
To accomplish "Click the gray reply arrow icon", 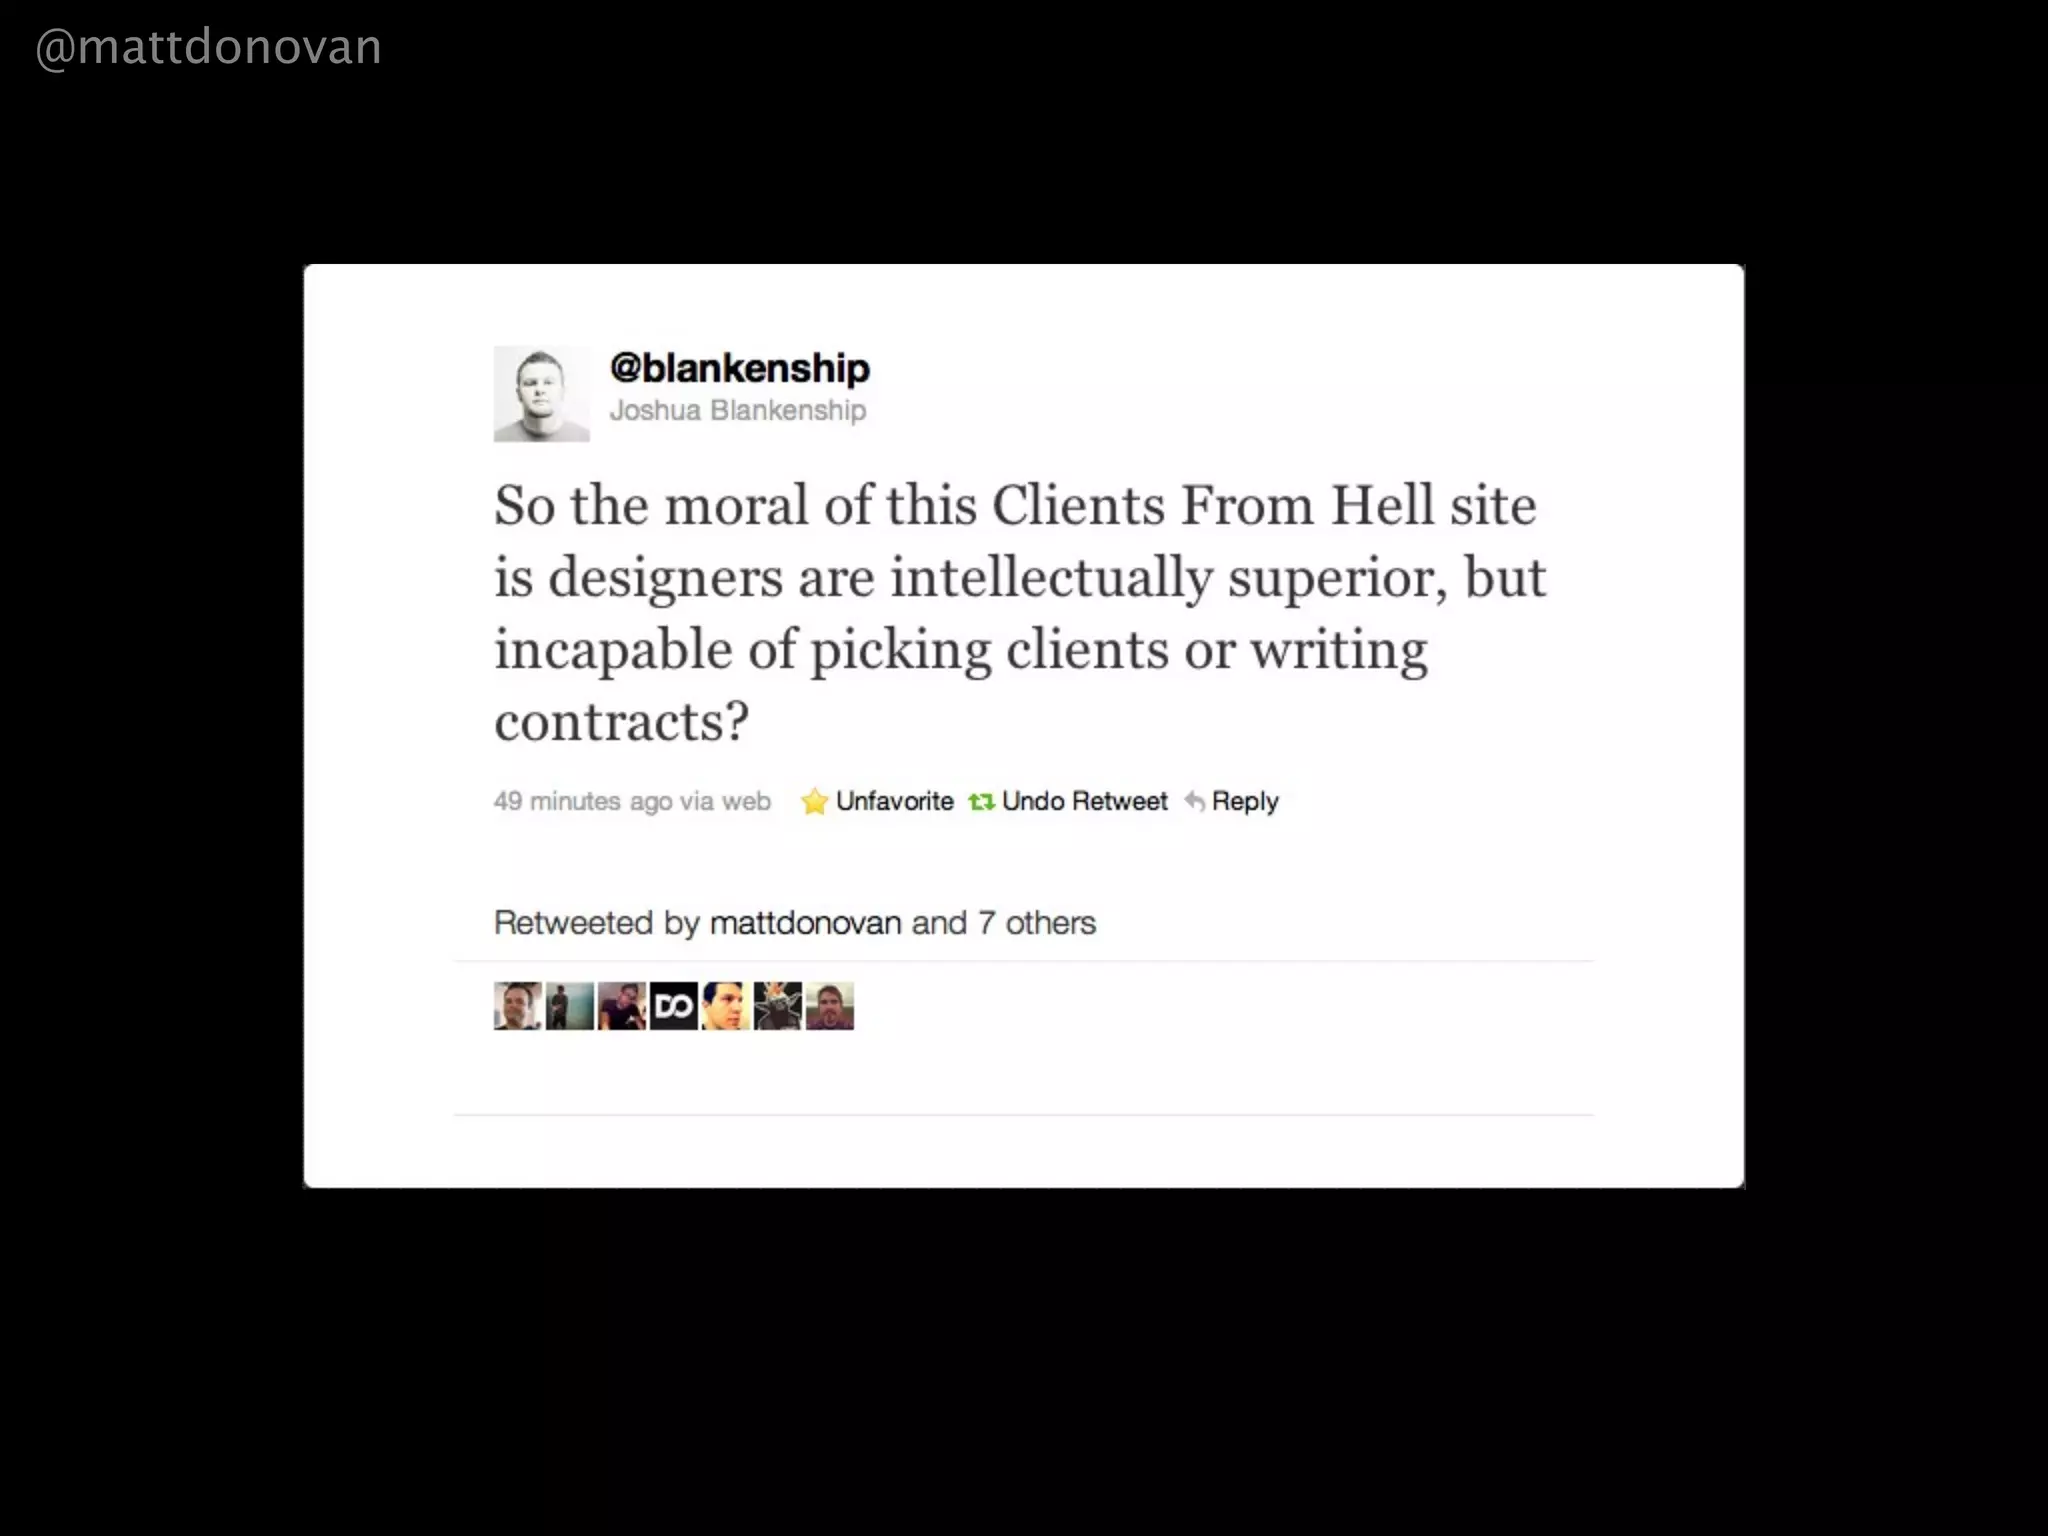I will [x=1194, y=801].
